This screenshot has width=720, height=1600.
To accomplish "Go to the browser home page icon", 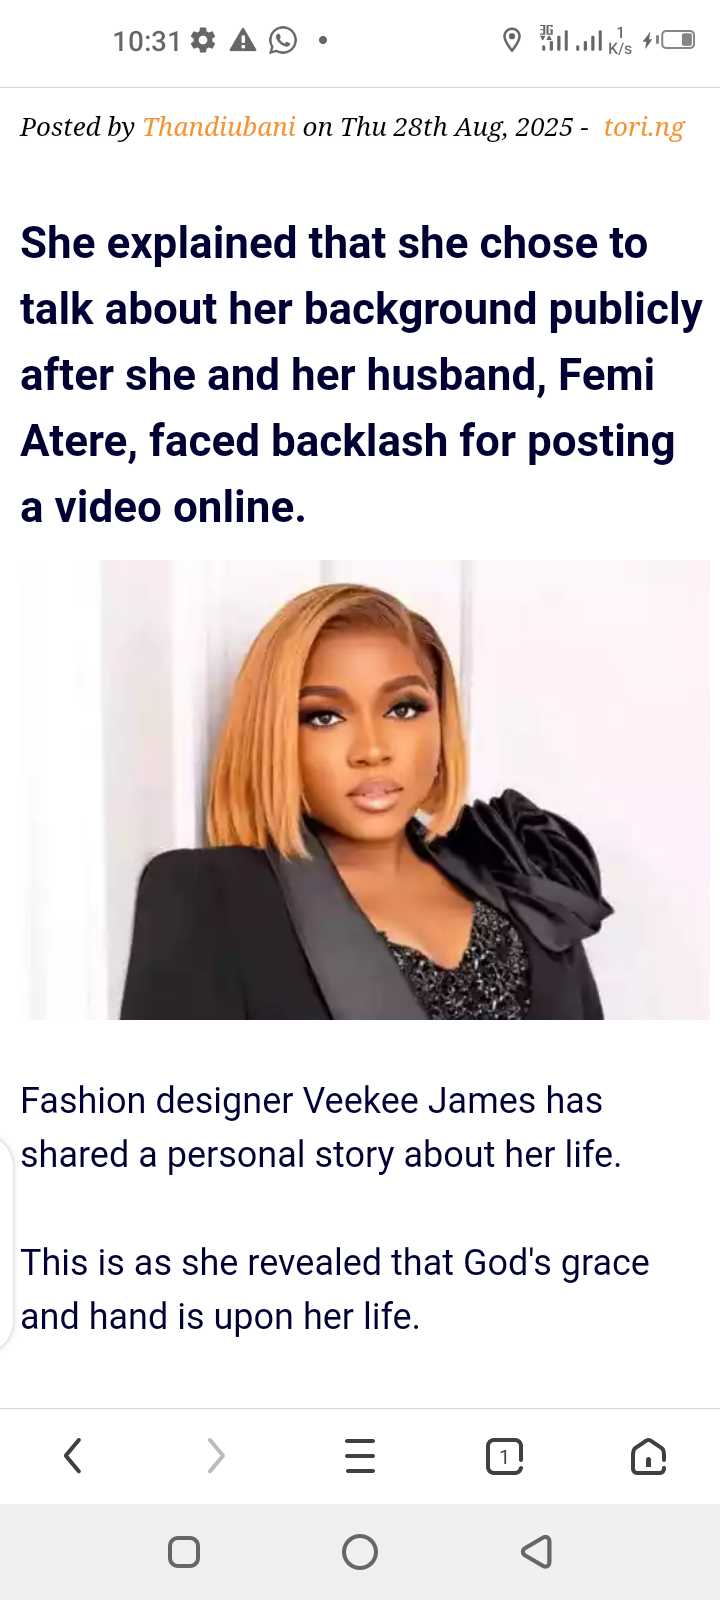I will pyautogui.click(x=648, y=1456).
